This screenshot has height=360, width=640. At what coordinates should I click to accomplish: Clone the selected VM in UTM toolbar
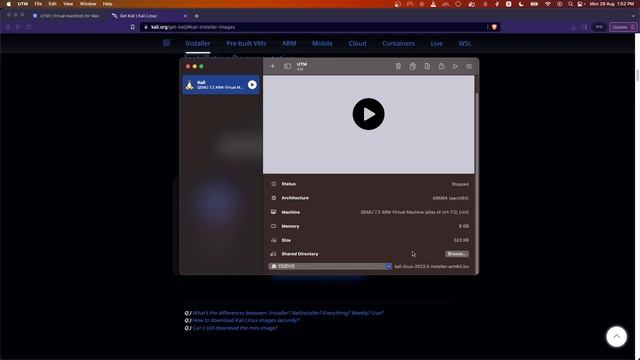click(413, 66)
